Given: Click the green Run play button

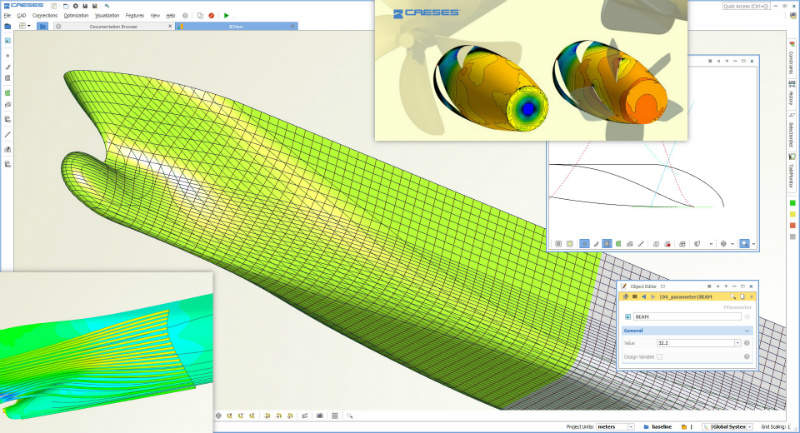Looking at the screenshot, I should (226, 16).
